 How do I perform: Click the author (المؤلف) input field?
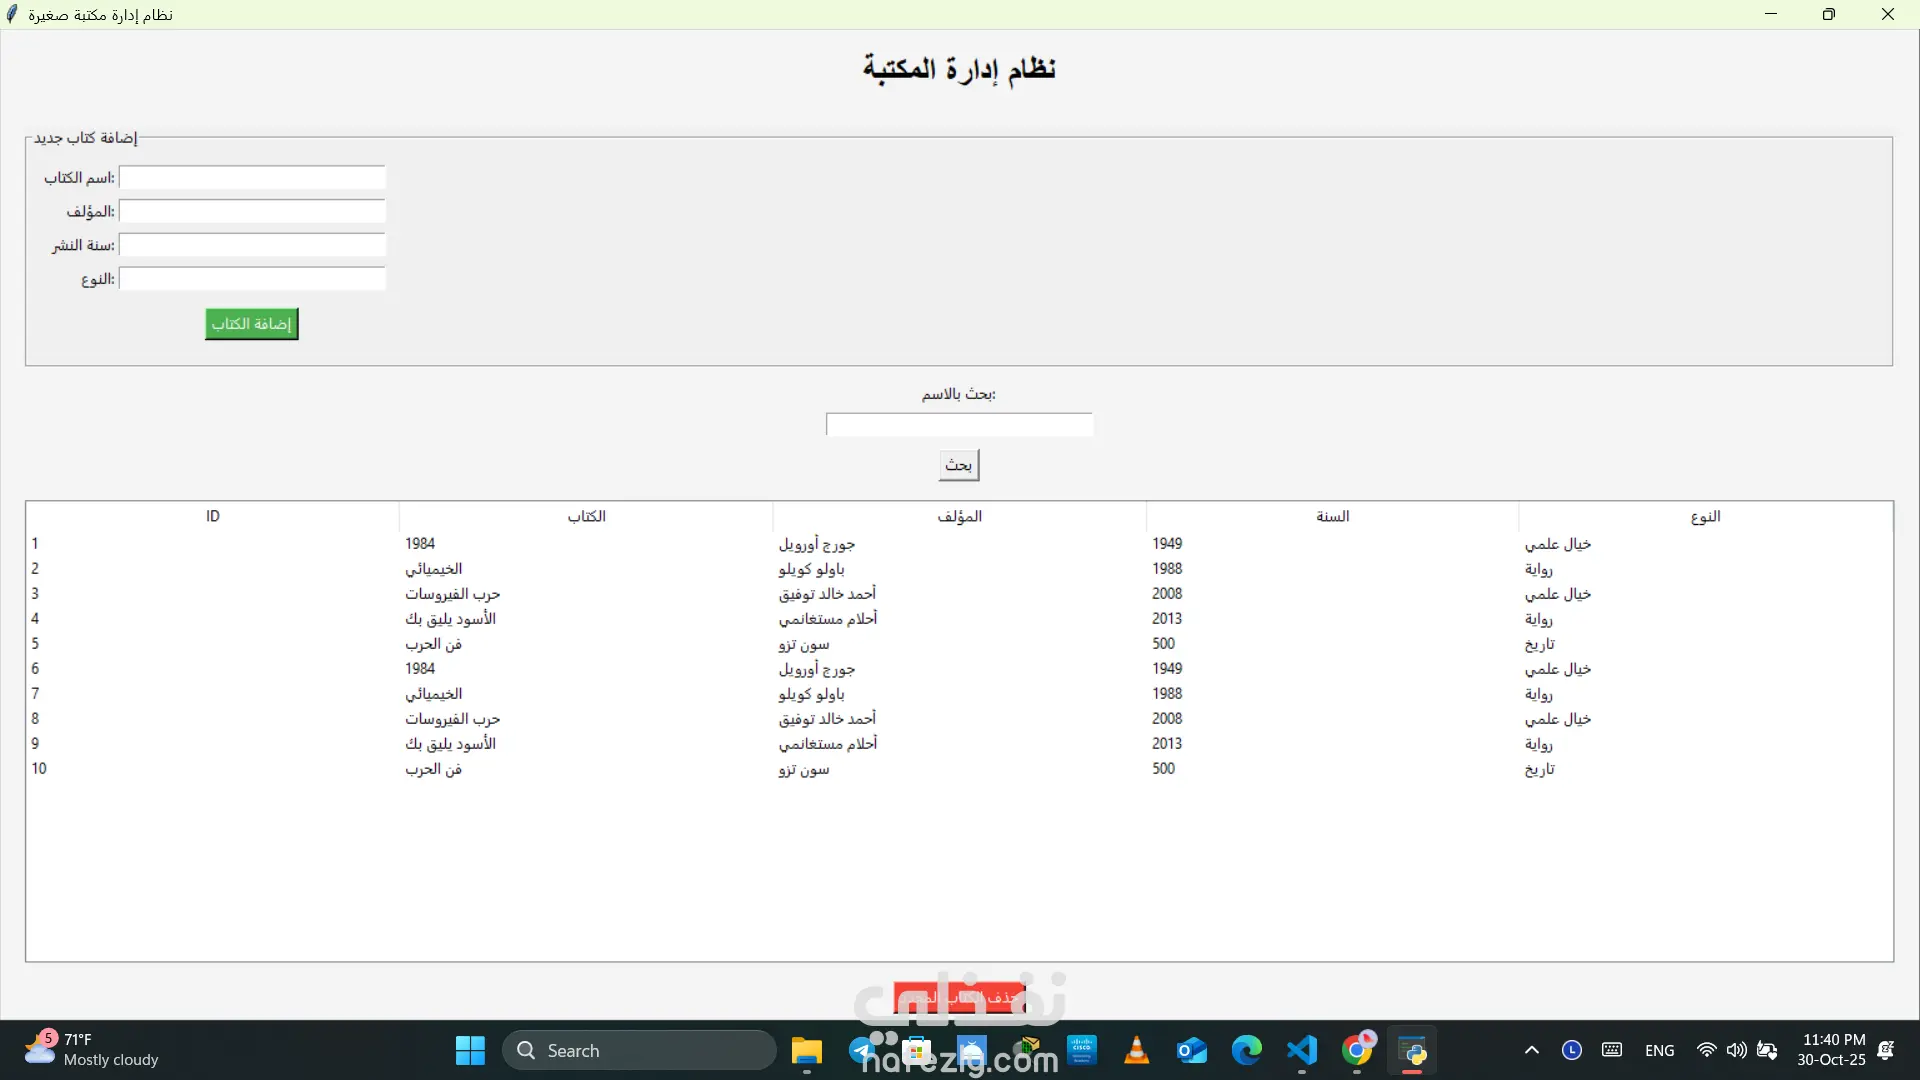(252, 212)
